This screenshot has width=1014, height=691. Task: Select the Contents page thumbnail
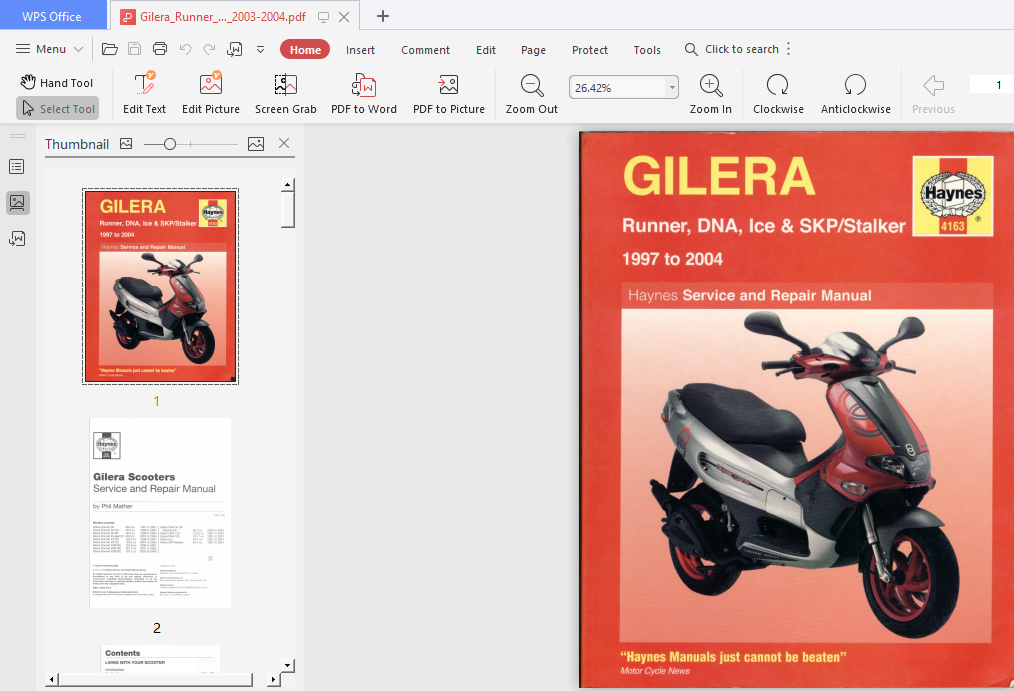click(160, 659)
